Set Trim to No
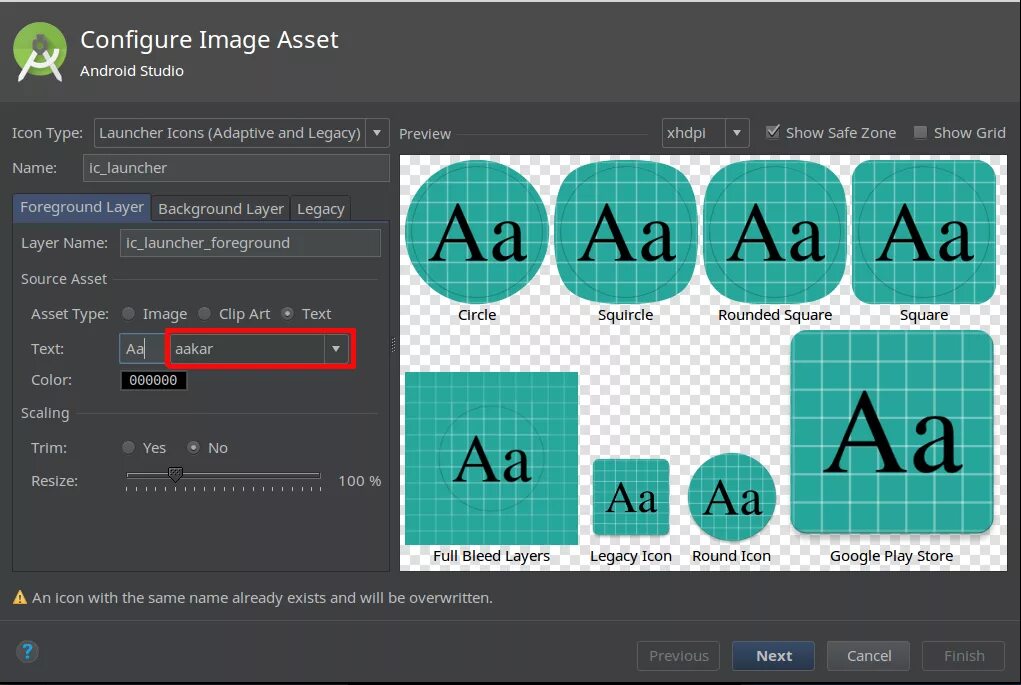Screen dimensions: 1021x685 [x=193, y=447]
